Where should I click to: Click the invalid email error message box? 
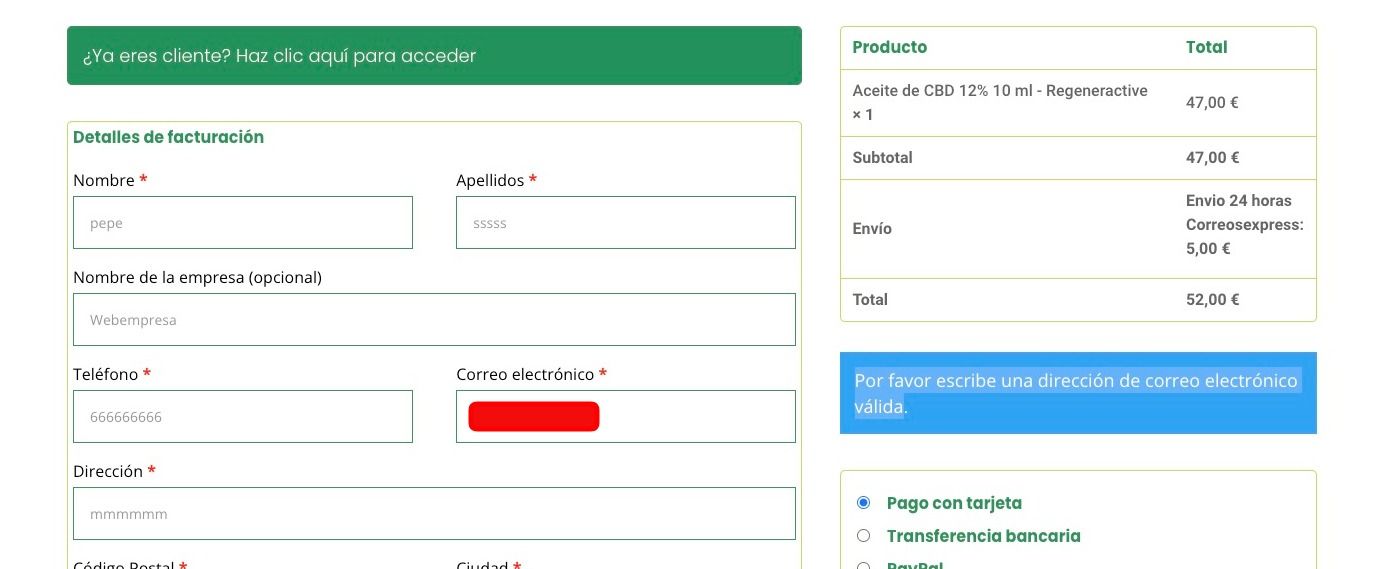click(x=1078, y=393)
